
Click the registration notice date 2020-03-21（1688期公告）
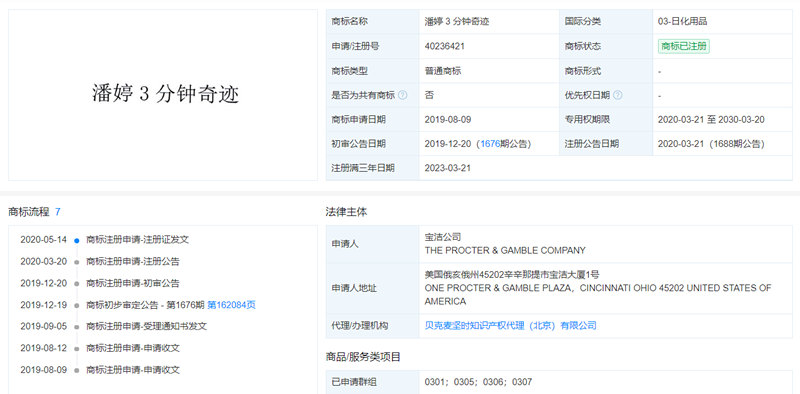click(711, 144)
